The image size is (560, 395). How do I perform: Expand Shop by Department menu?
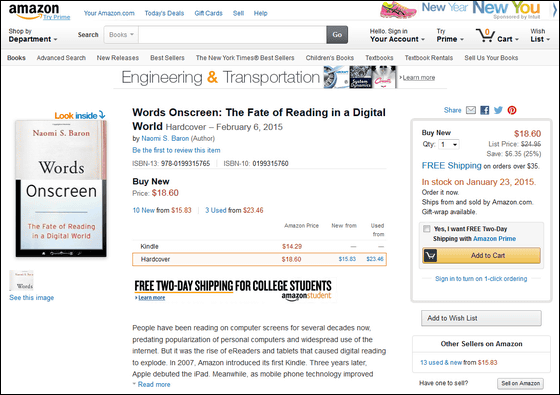33,35
